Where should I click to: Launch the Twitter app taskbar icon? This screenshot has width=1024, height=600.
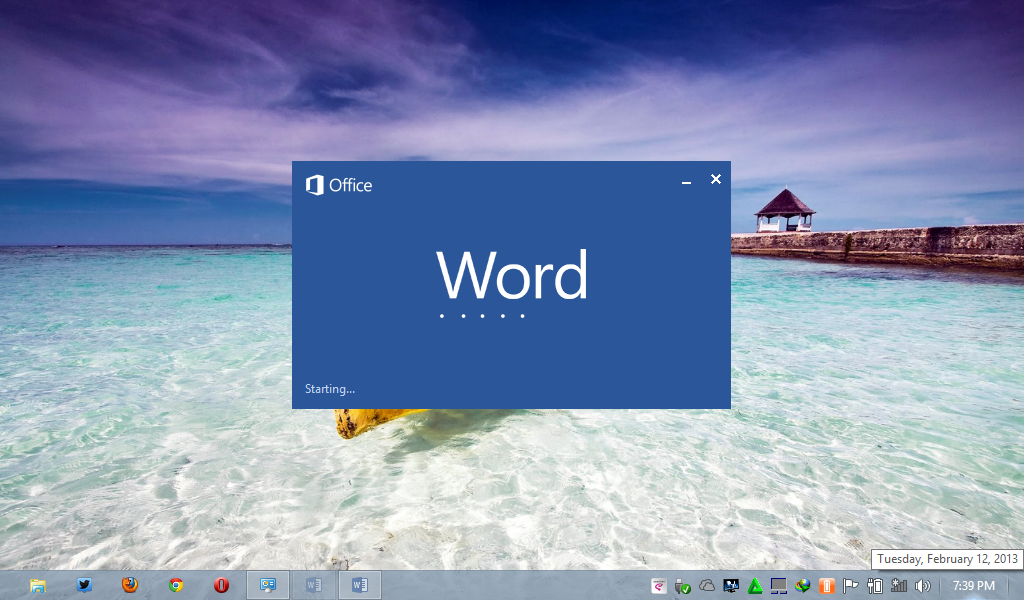[84, 585]
